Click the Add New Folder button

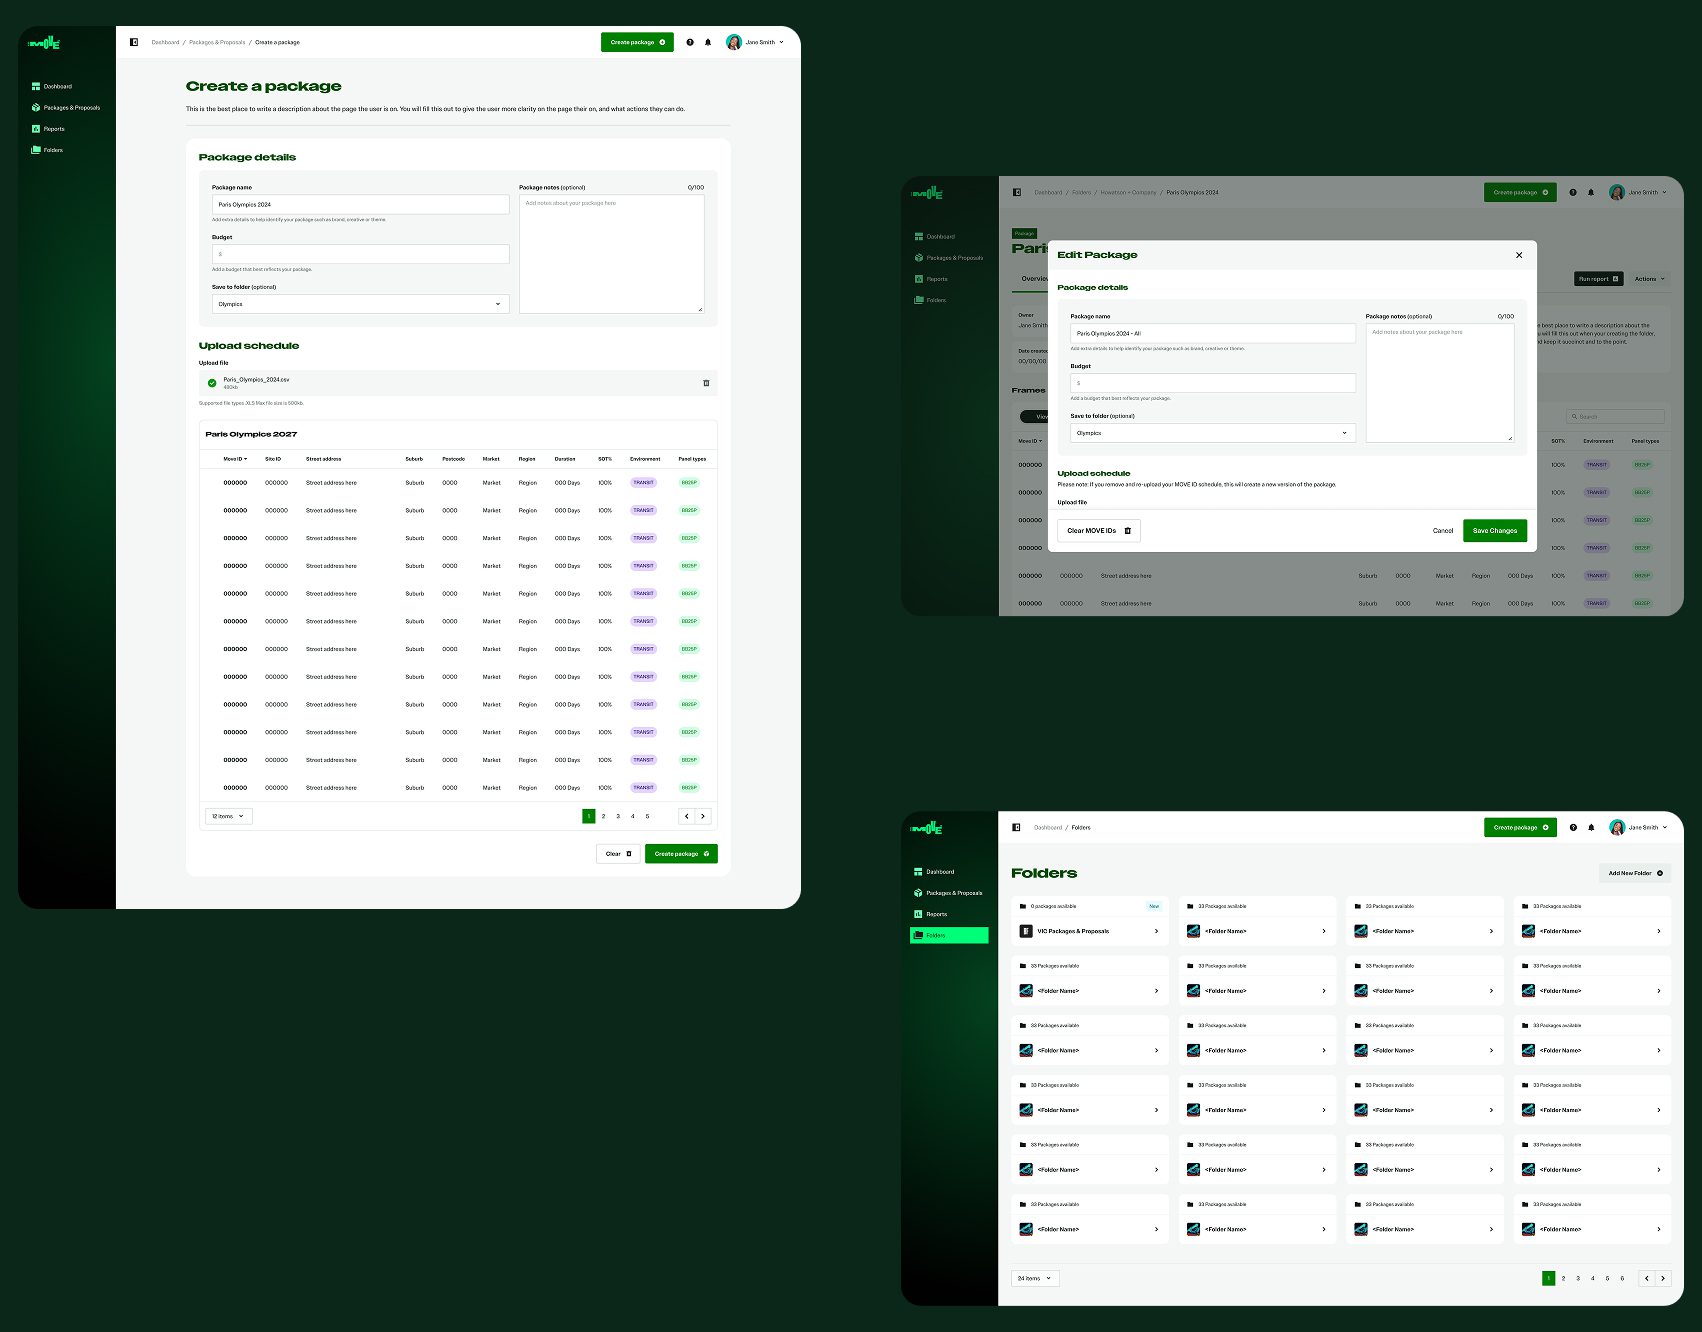[x=1635, y=873]
